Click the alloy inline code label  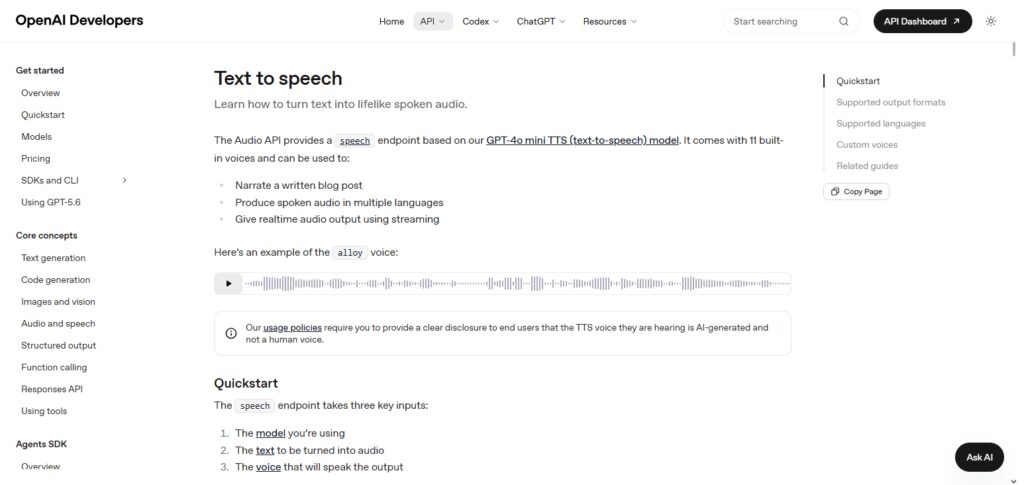coord(350,253)
